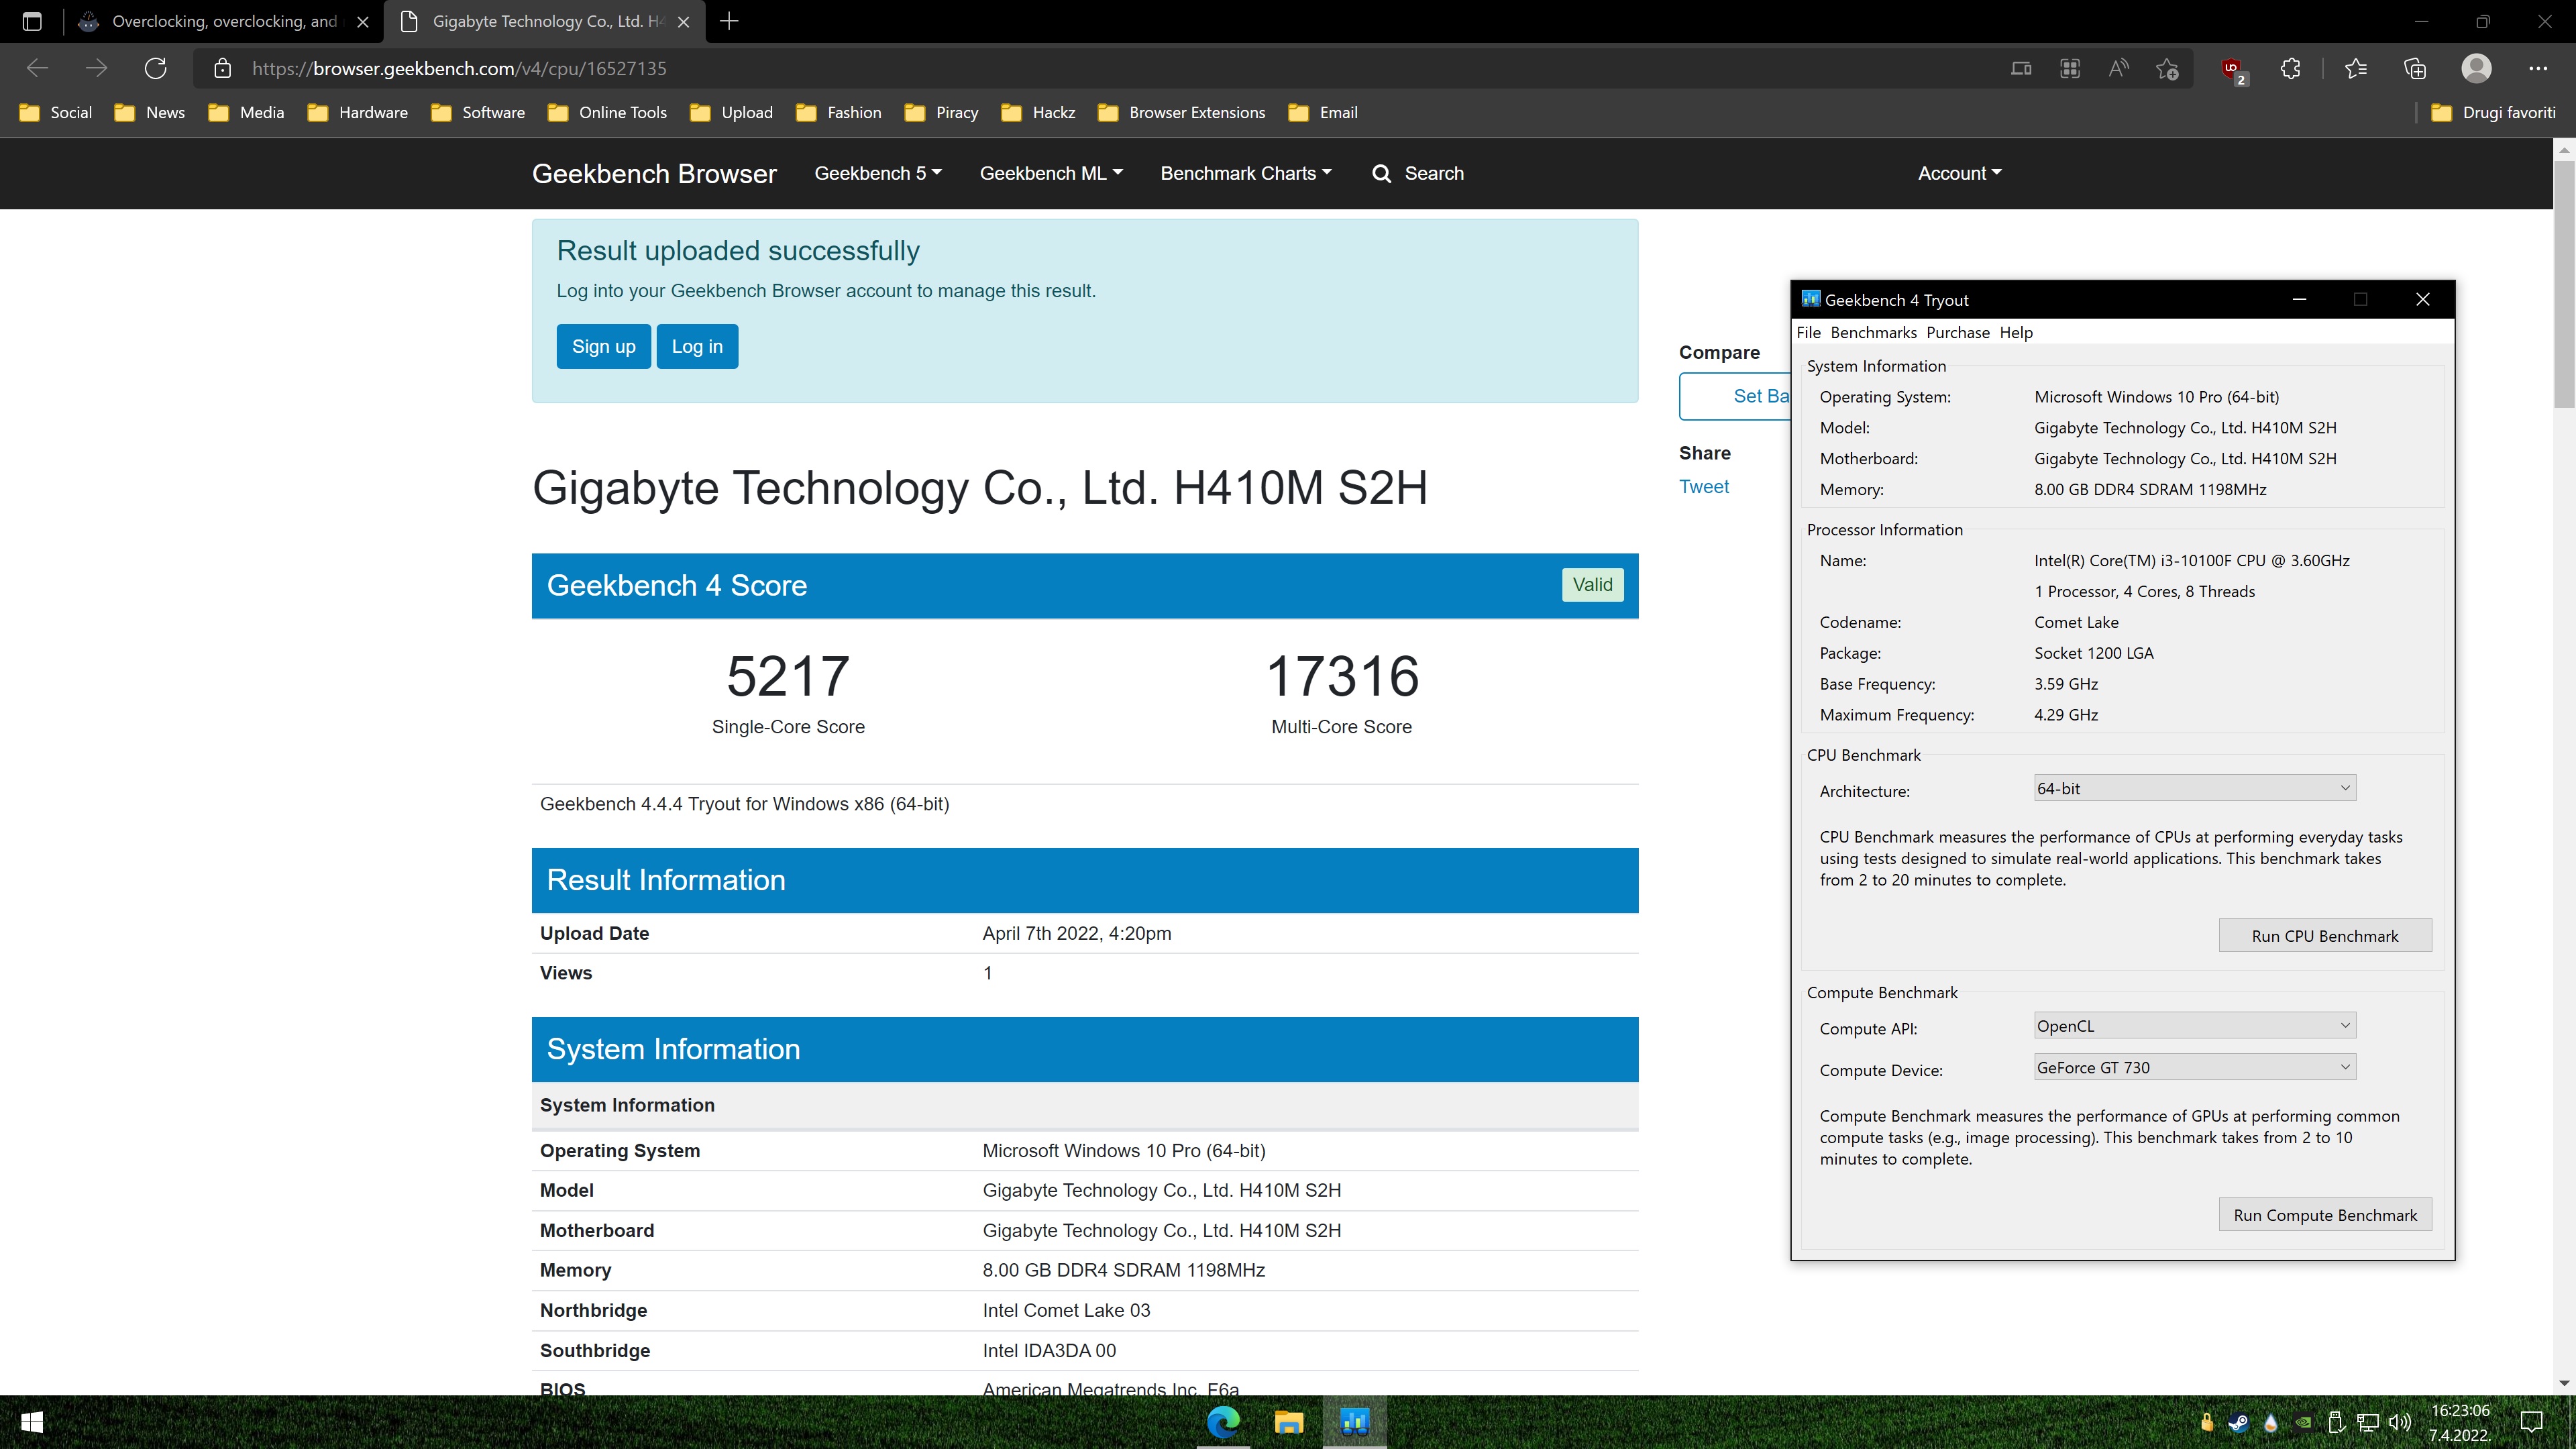Open the Email bookmarks folder
The image size is (2576, 1449).
coord(1323,112)
